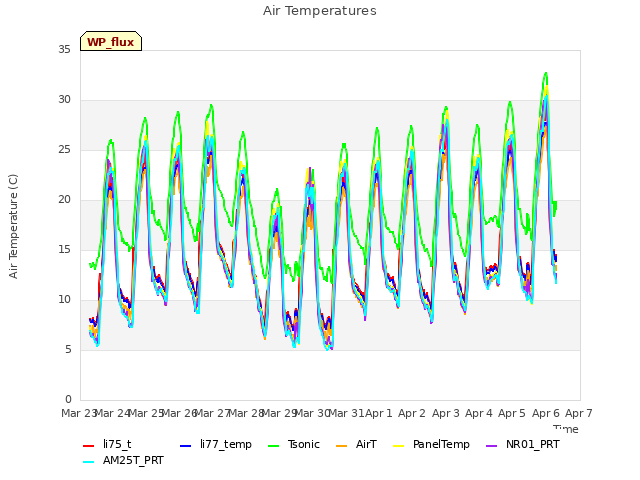Select the li77_temp legend entry
This screenshot has height=480, width=640.
tap(216, 444)
